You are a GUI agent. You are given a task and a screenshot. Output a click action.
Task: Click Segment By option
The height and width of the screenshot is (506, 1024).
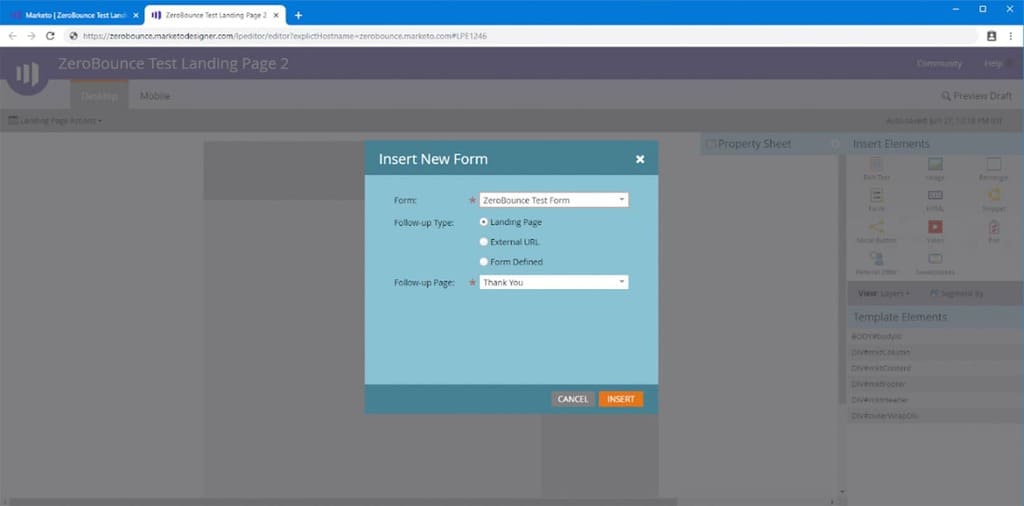click(957, 294)
